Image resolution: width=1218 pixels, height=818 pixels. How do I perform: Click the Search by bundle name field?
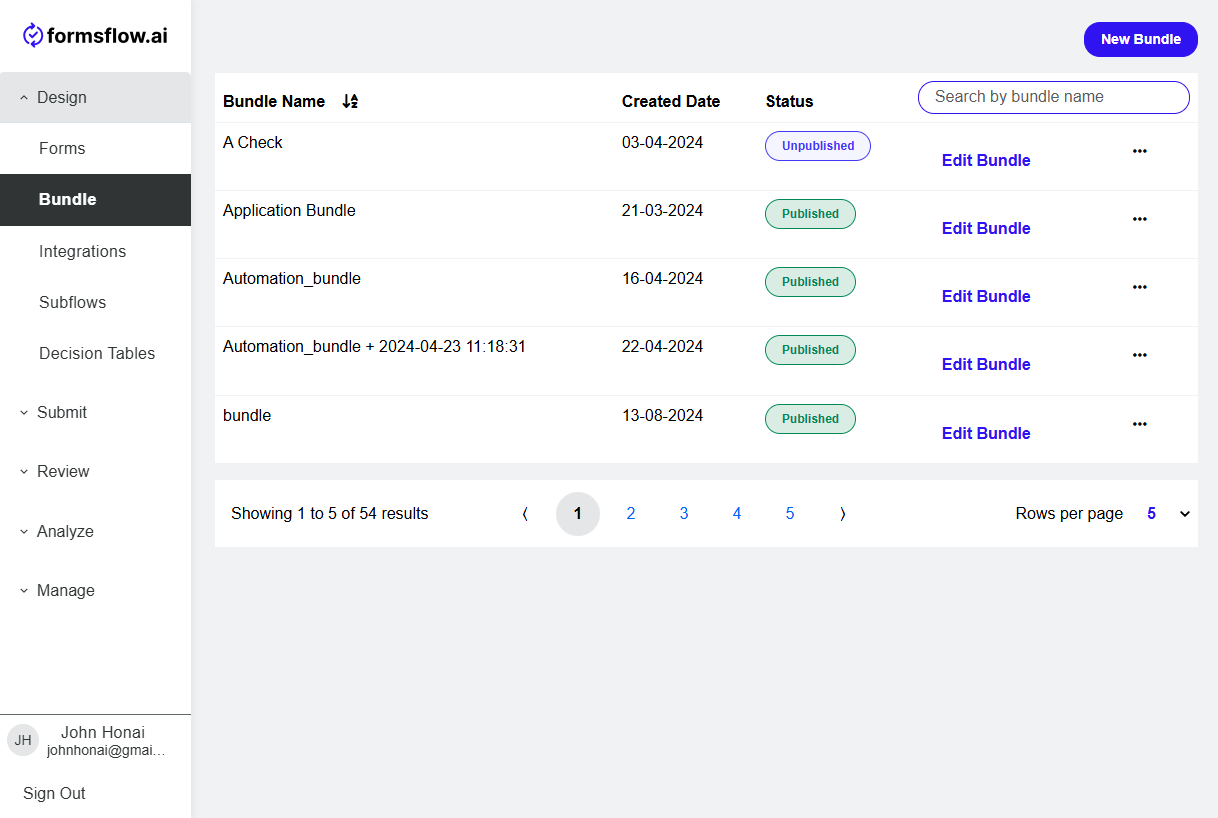pos(1053,97)
